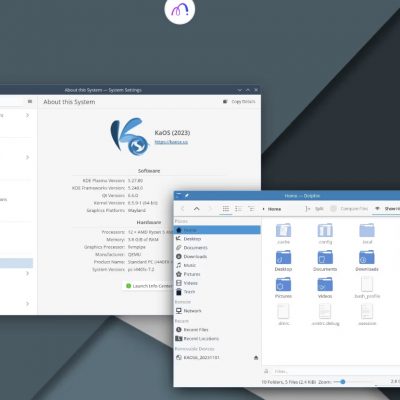Click Dolphin window menu icon in title bar
This screenshot has width=400, height=400.
pos(178,196)
